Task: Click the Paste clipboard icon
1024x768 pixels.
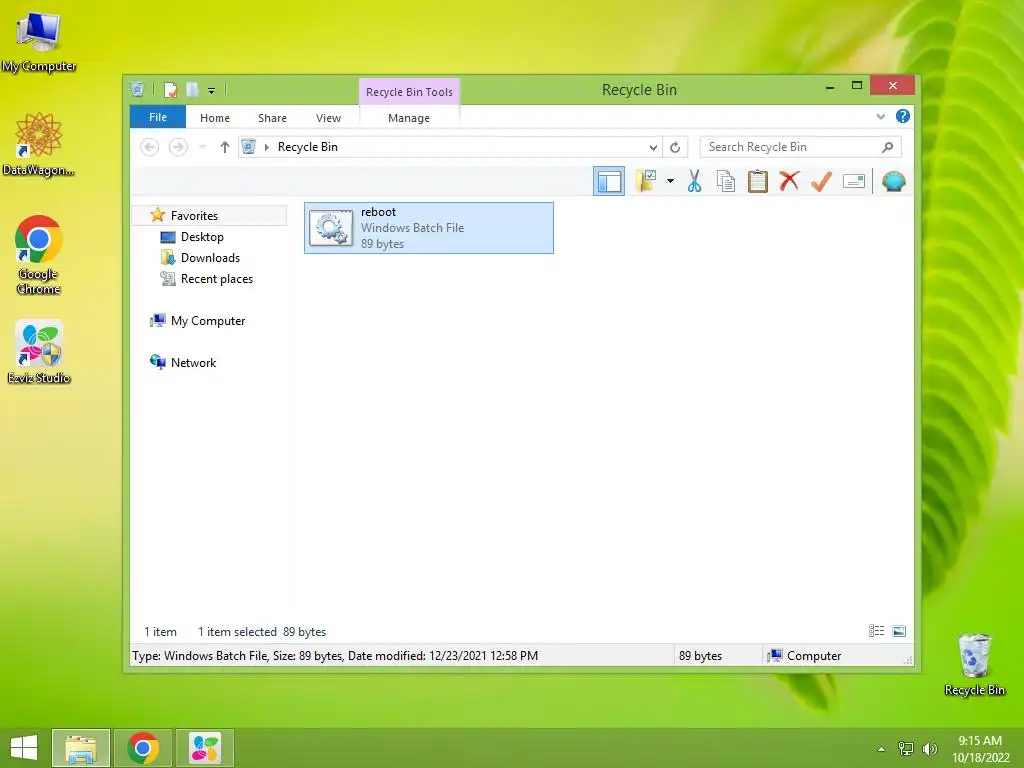Action: [758, 181]
